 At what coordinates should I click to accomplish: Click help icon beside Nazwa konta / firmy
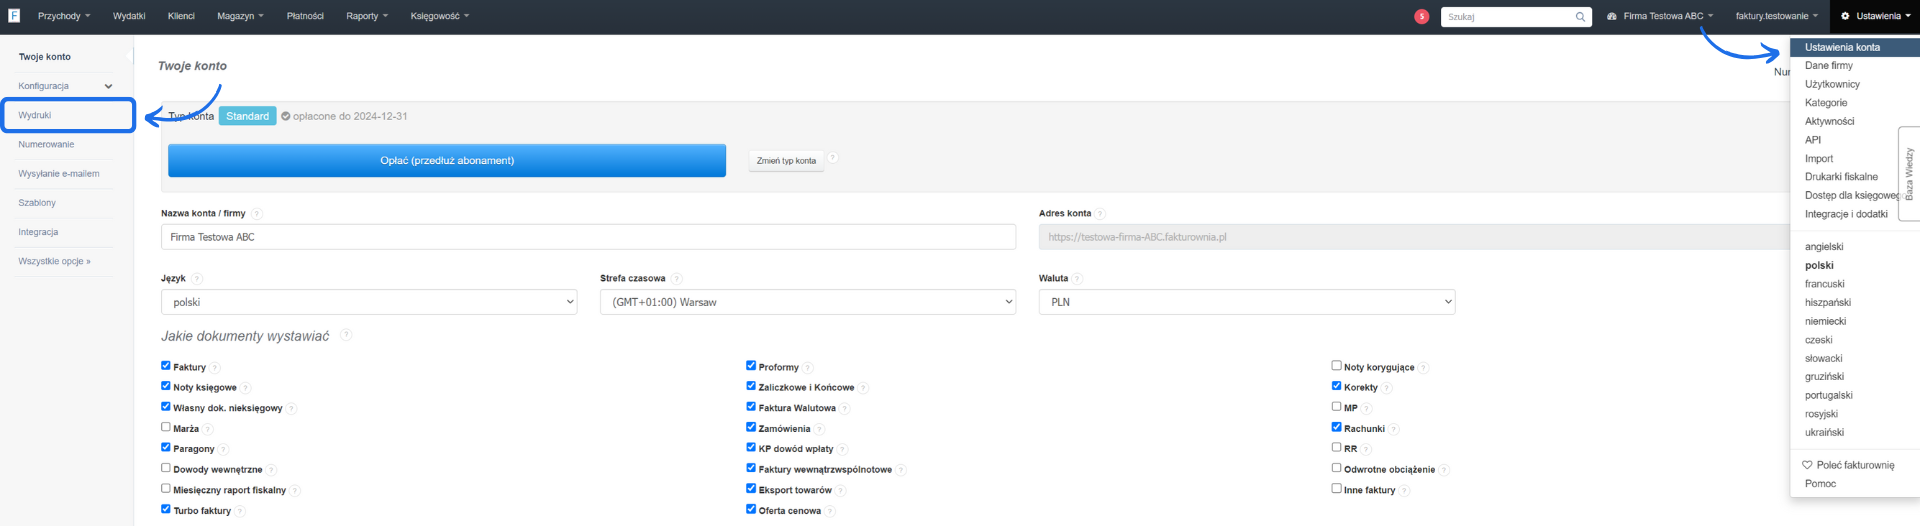pyautogui.click(x=257, y=214)
